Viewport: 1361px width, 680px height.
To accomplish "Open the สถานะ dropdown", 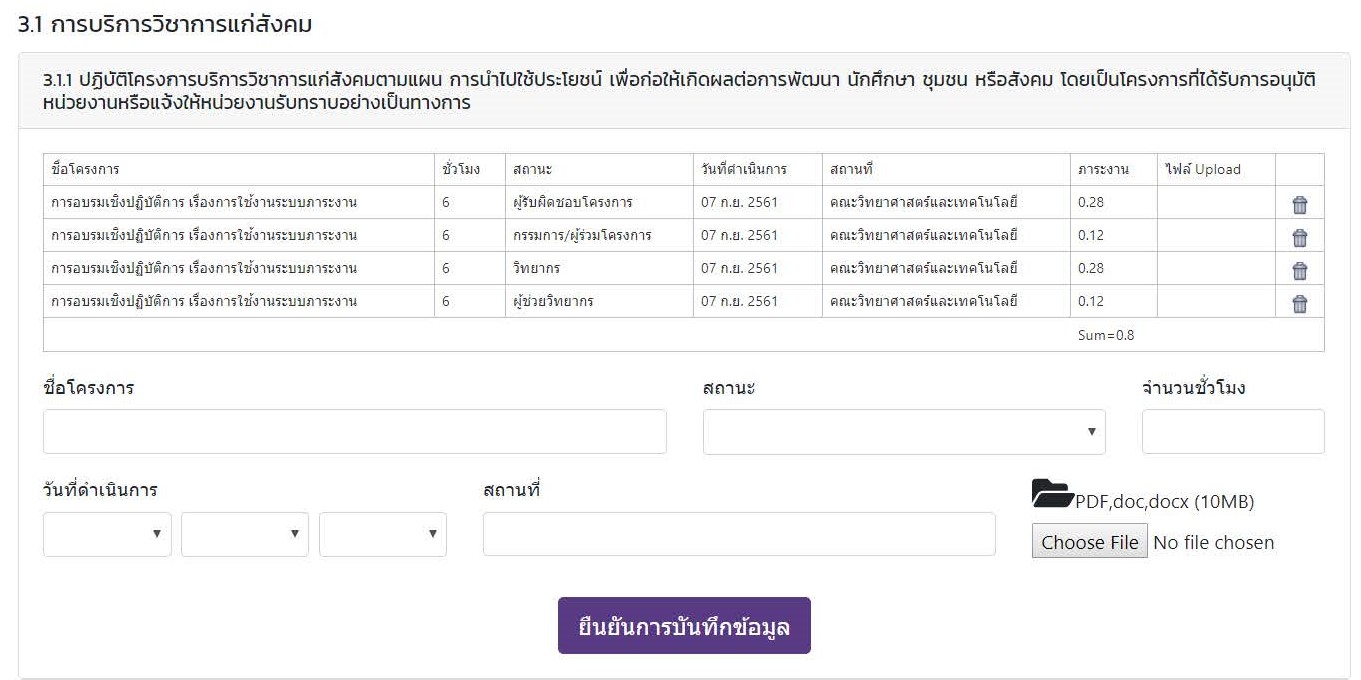I will [x=903, y=432].
